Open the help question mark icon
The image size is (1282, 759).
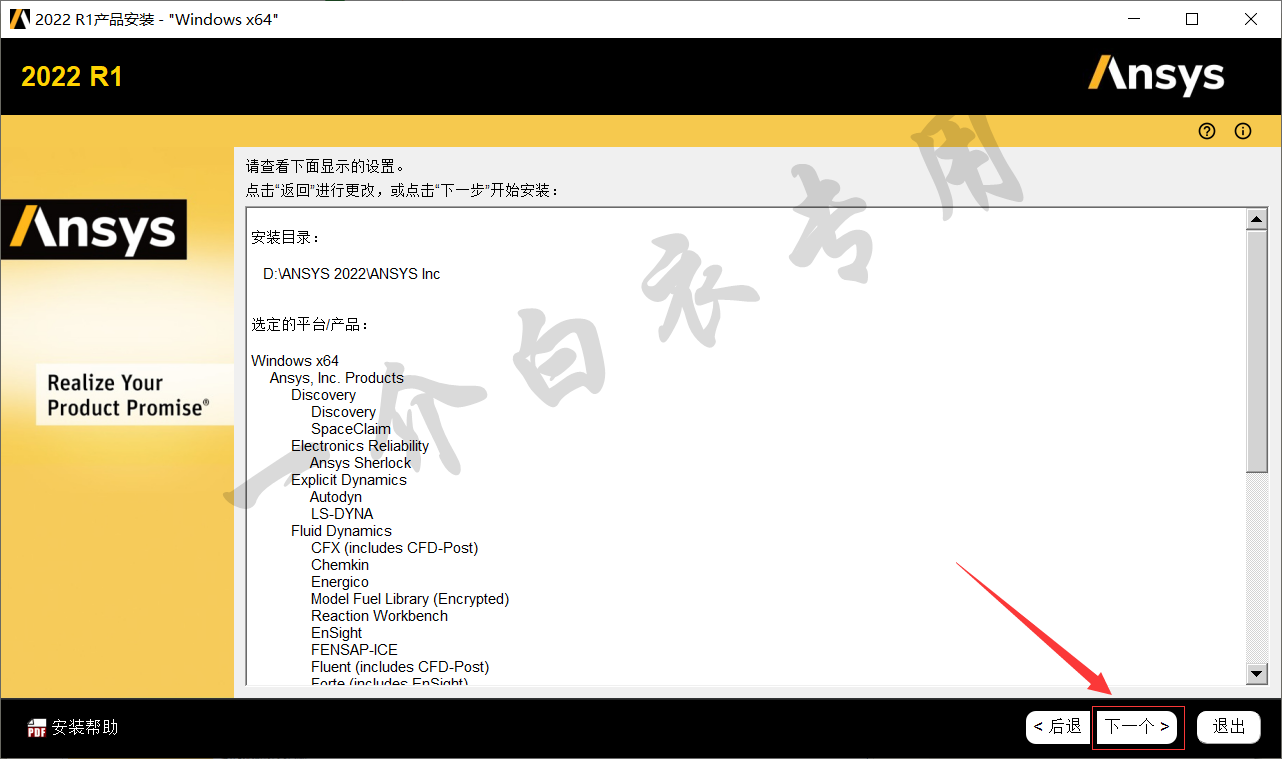(x=1207, y=131)
